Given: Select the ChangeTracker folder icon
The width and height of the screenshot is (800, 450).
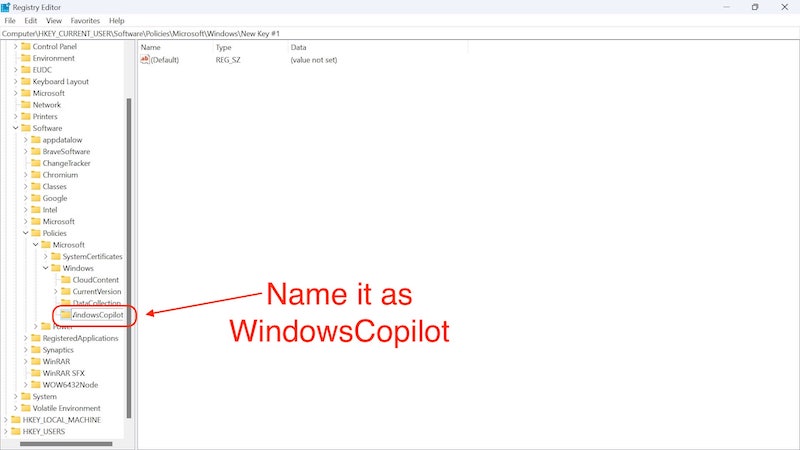Looking at the screenshot, I should pos(36,163).
